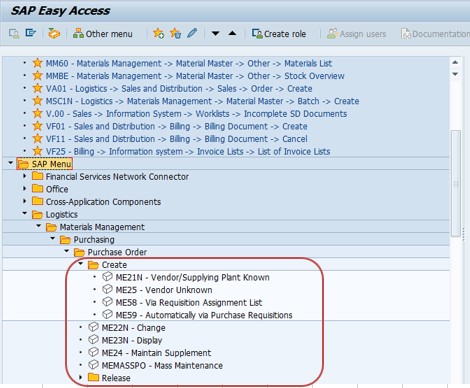Collapse the Materials Management folder
470x388 pixels.
point(39,226)
